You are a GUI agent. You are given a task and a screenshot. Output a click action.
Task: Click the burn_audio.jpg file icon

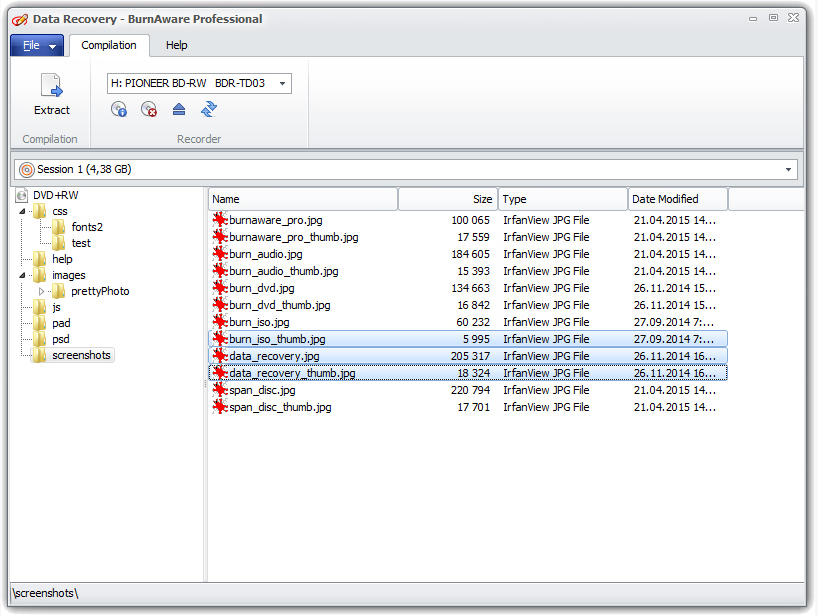pyautogui.click(x=220, y=254)
